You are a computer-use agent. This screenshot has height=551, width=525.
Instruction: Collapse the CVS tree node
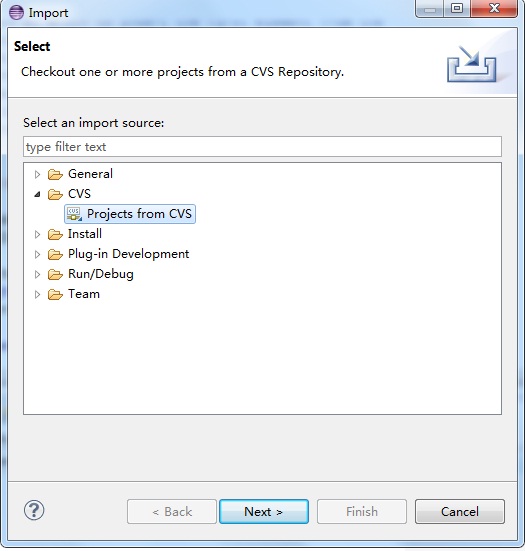[x=37, y=194]
